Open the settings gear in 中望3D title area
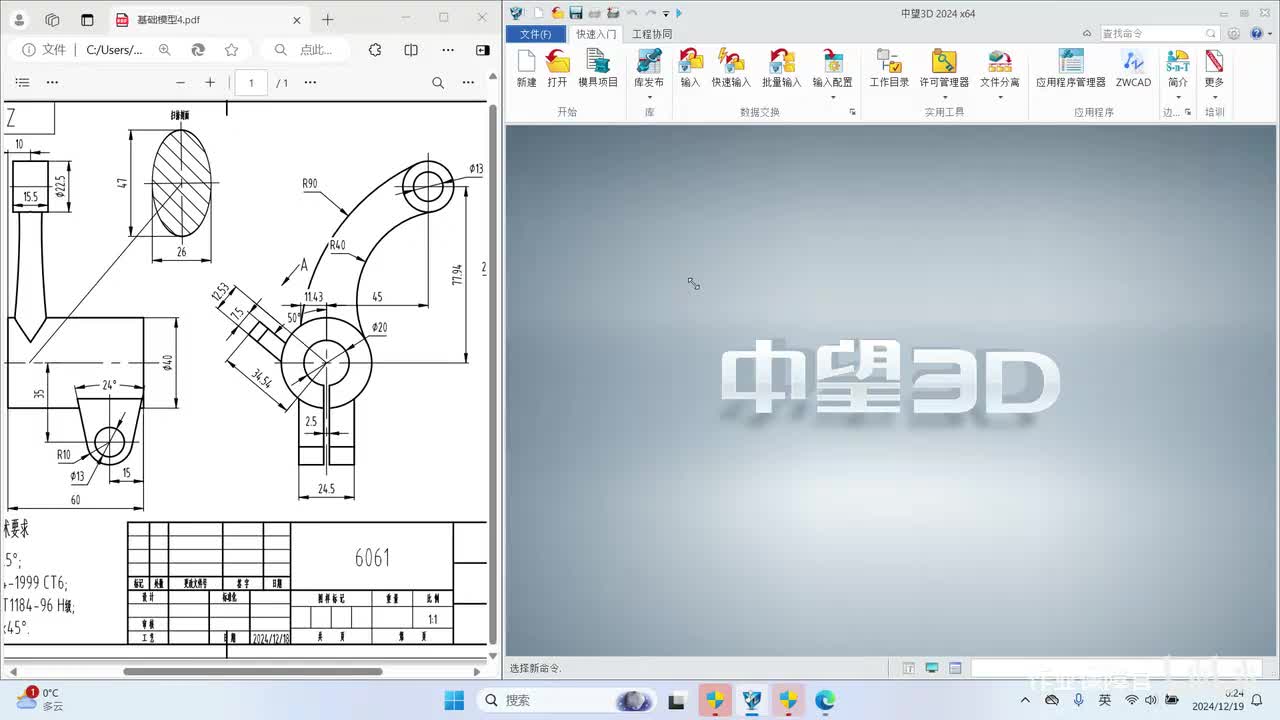Viewport: 1280px width, 720px height. coord(1234,33)
